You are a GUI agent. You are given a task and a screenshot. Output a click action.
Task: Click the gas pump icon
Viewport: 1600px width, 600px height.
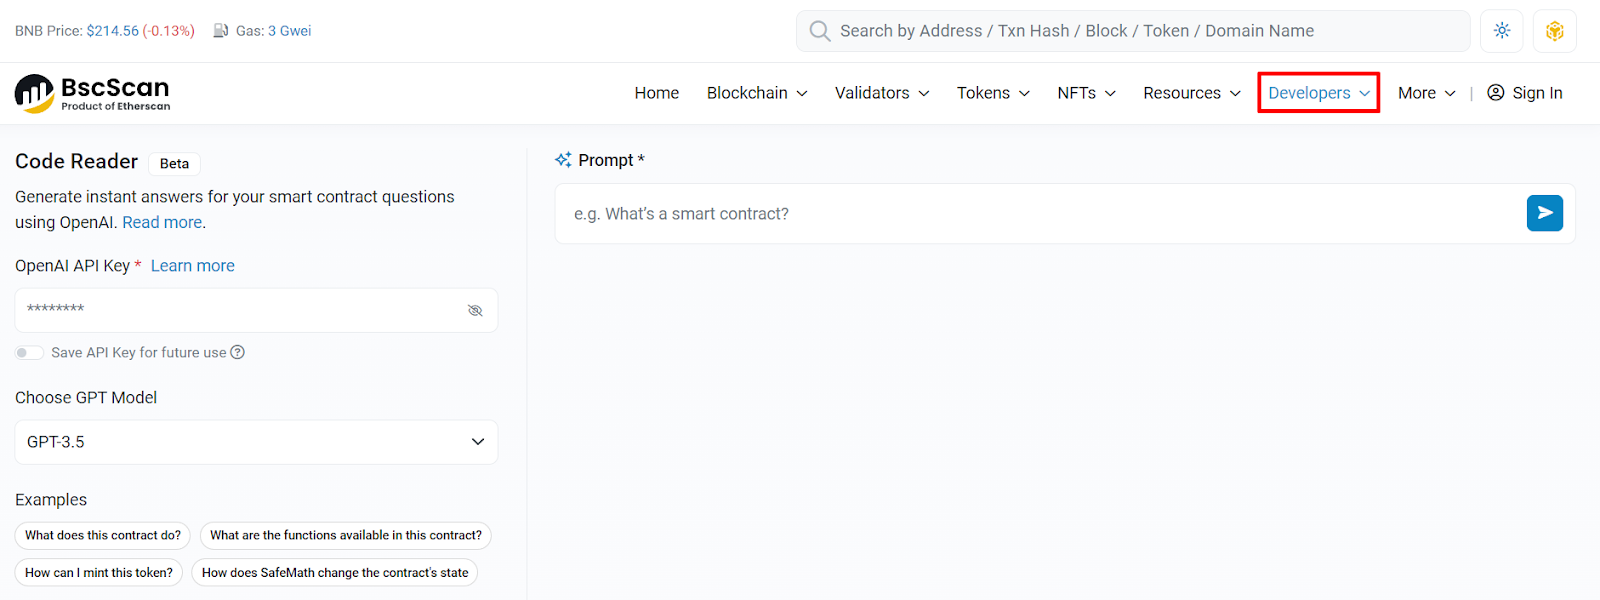tap(221, 31)
